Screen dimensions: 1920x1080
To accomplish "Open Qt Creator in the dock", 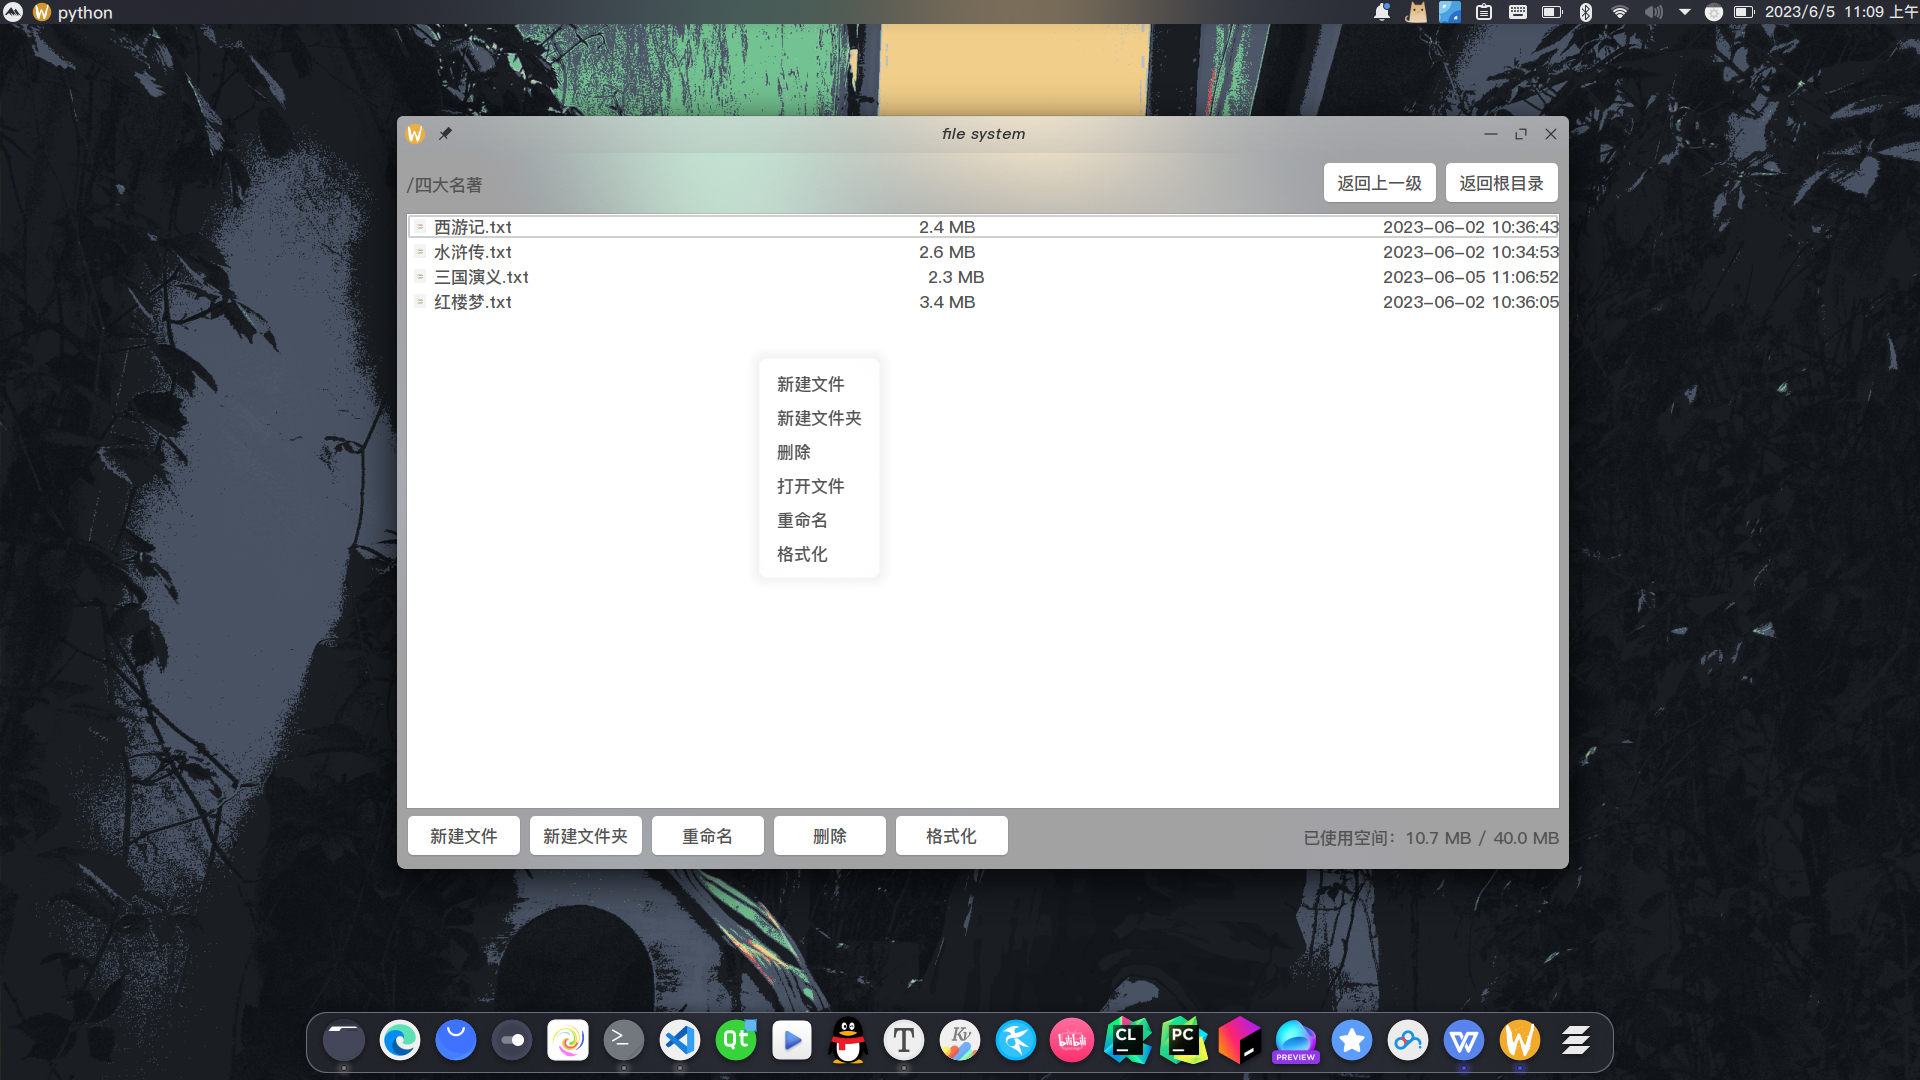I will click(x=736, y=1041).
